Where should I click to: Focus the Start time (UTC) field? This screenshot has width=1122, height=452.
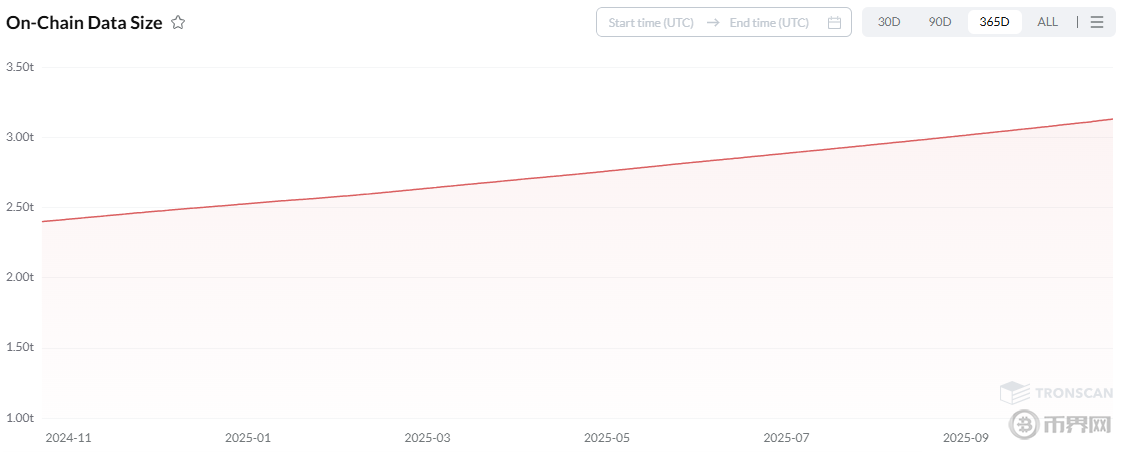(x=651, y=23)
